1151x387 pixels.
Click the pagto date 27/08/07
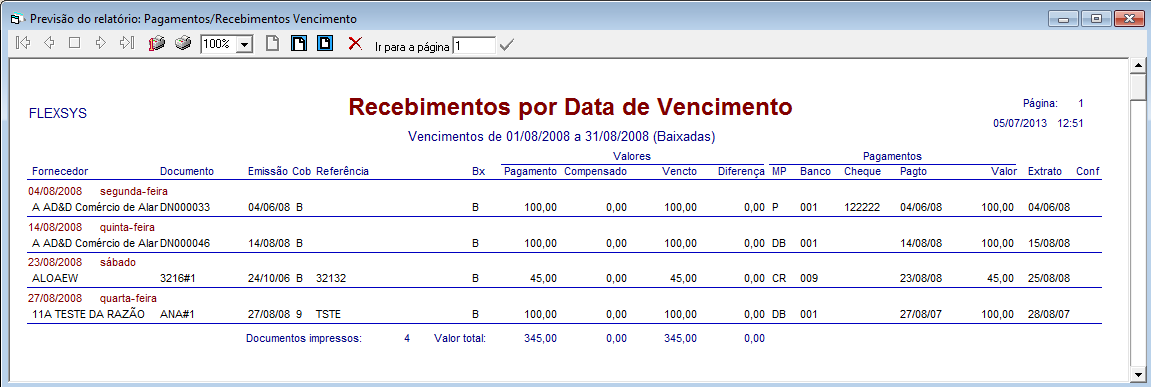[921, 314]
